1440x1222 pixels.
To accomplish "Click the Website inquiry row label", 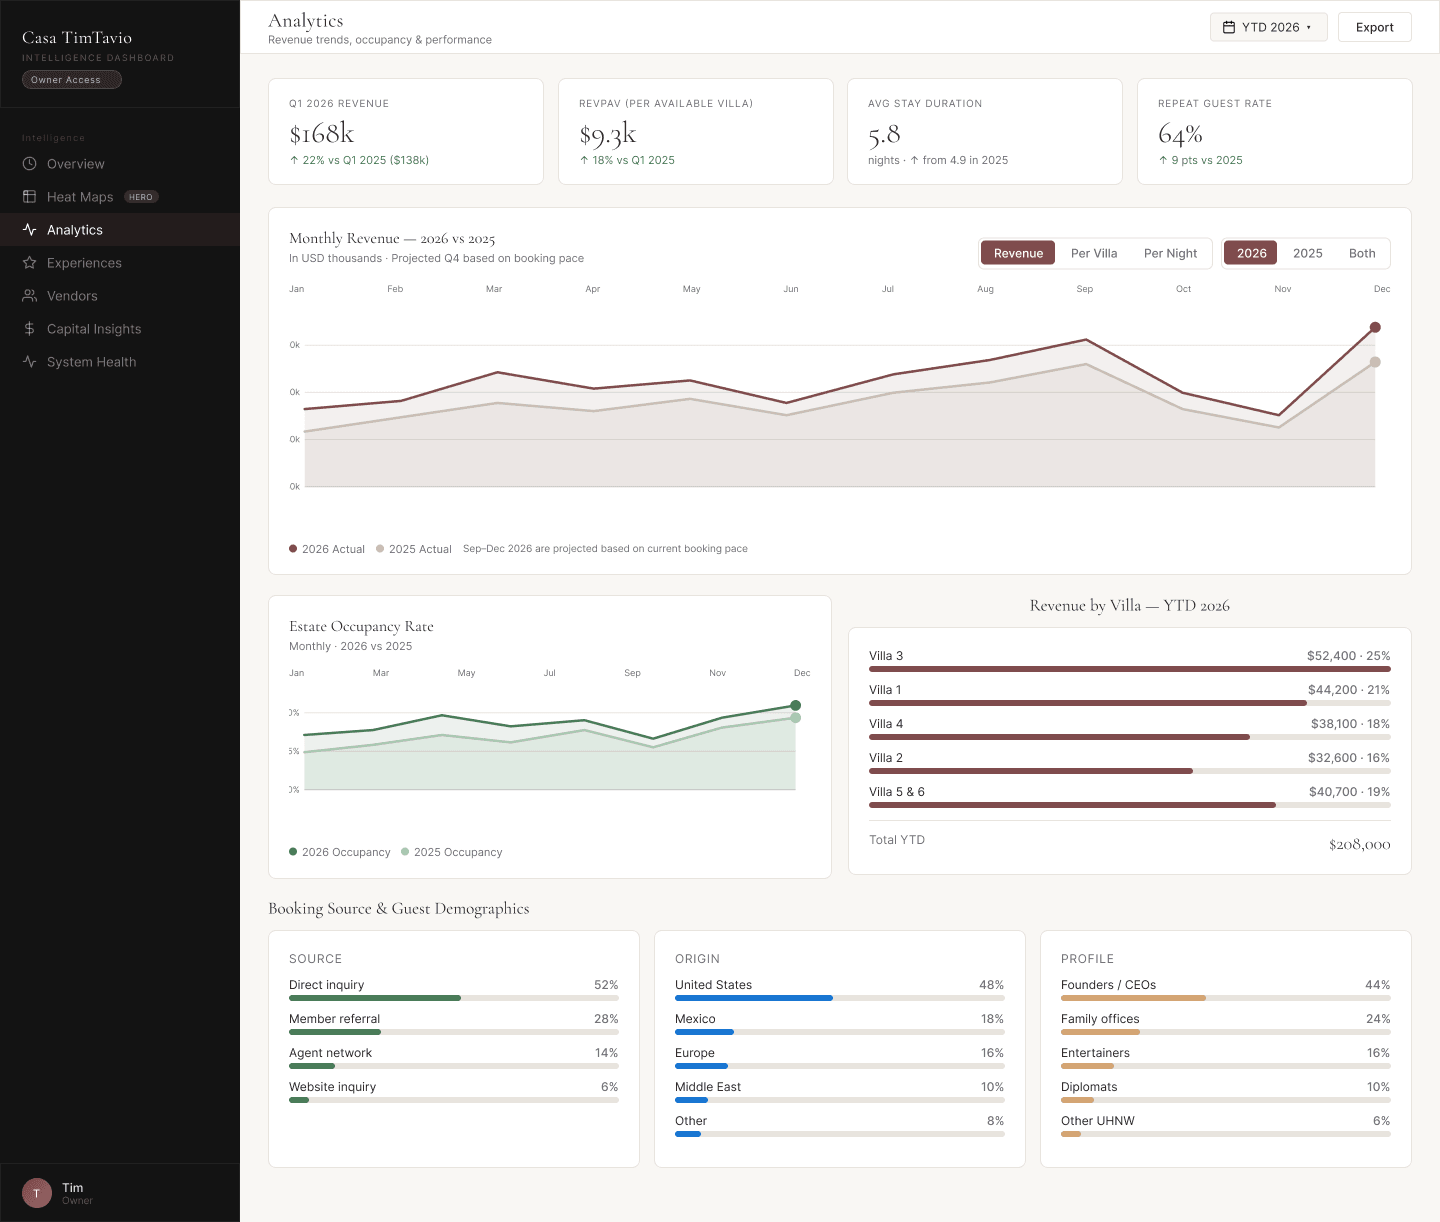I will [x=332, y=1087].
